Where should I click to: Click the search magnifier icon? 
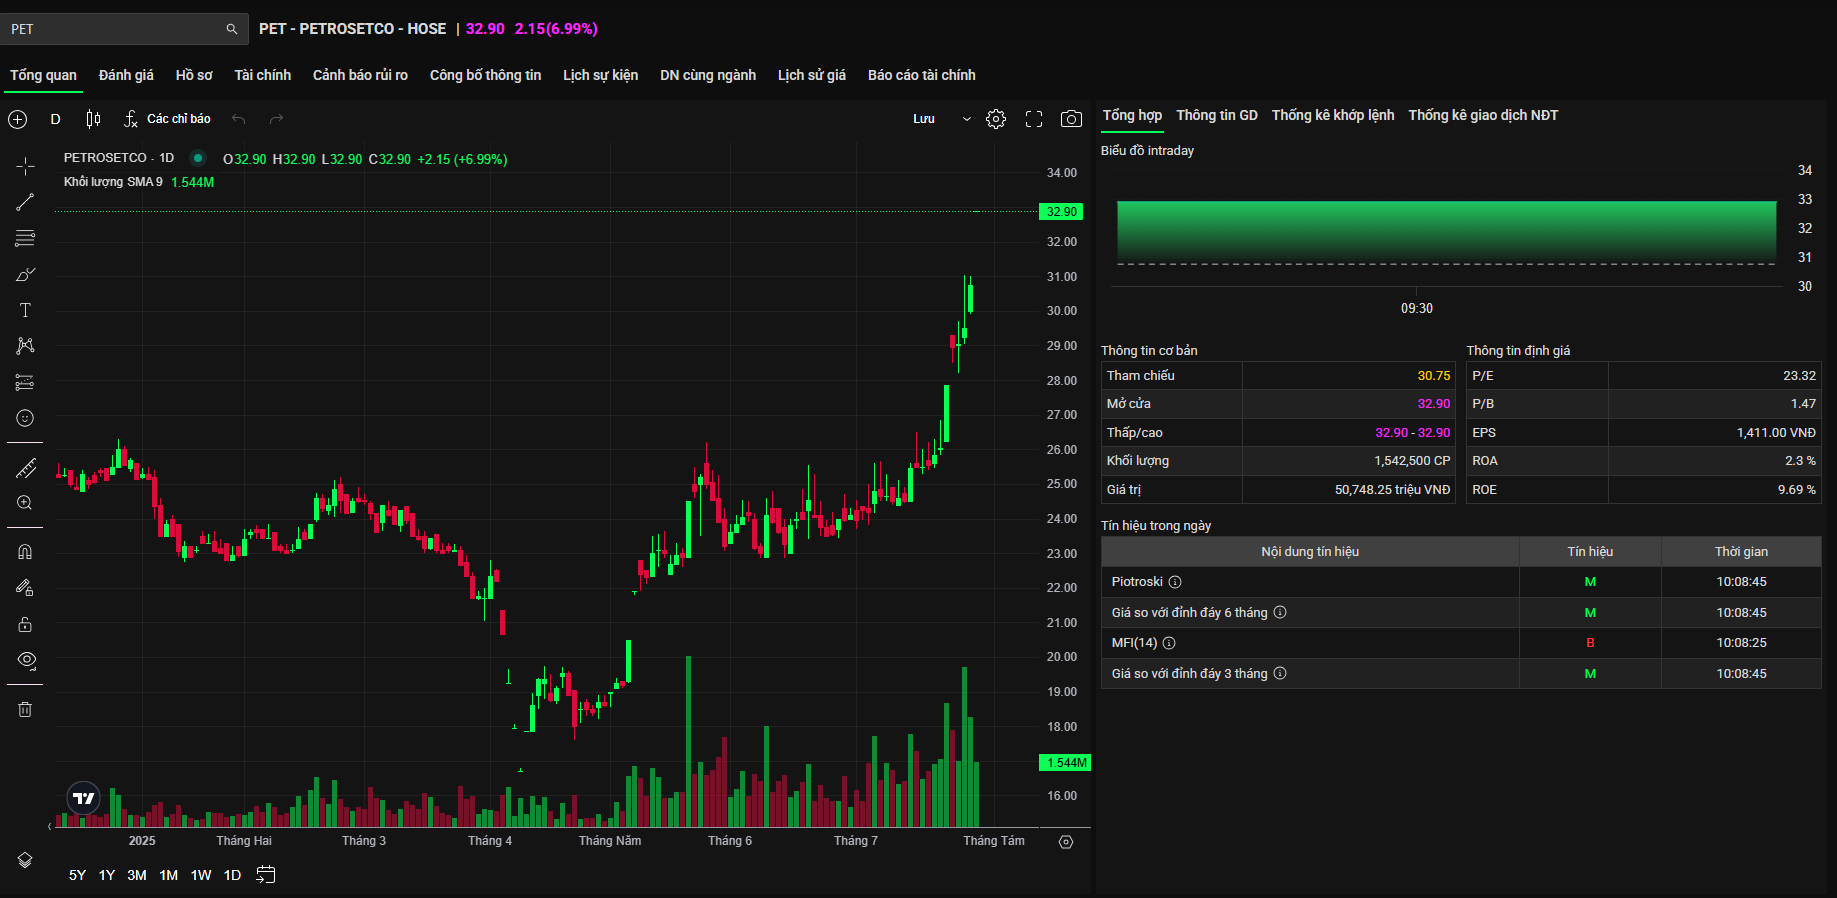232,29
